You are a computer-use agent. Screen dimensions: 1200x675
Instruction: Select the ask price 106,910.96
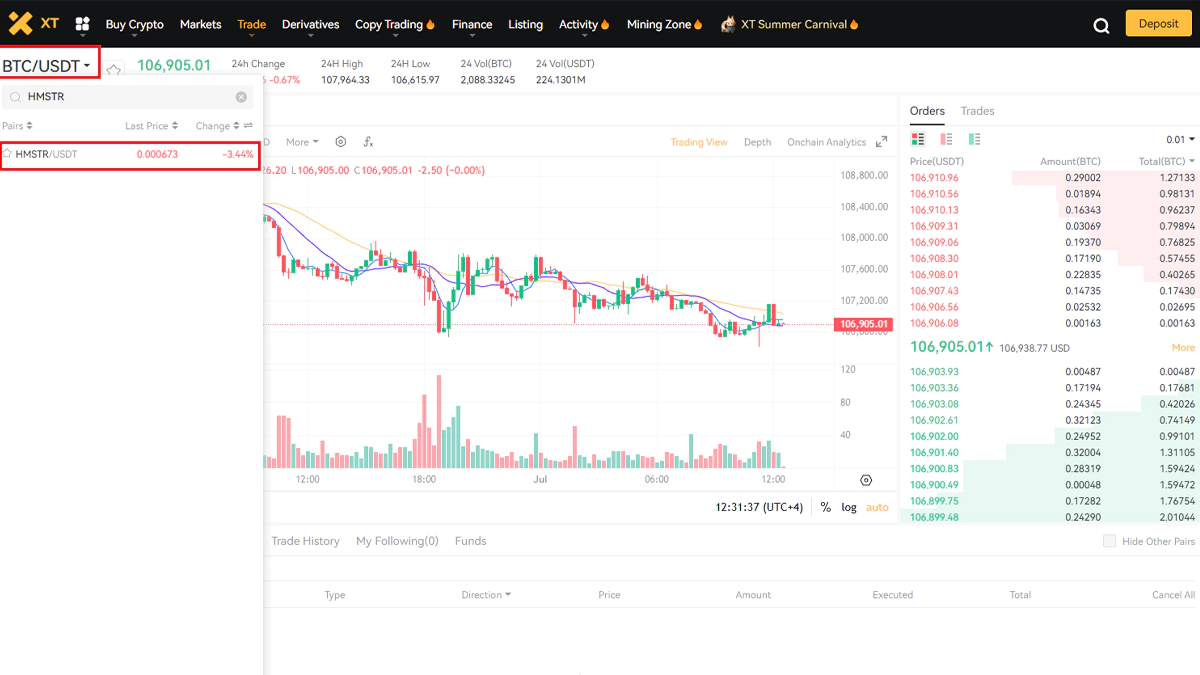tap(934, 178)
